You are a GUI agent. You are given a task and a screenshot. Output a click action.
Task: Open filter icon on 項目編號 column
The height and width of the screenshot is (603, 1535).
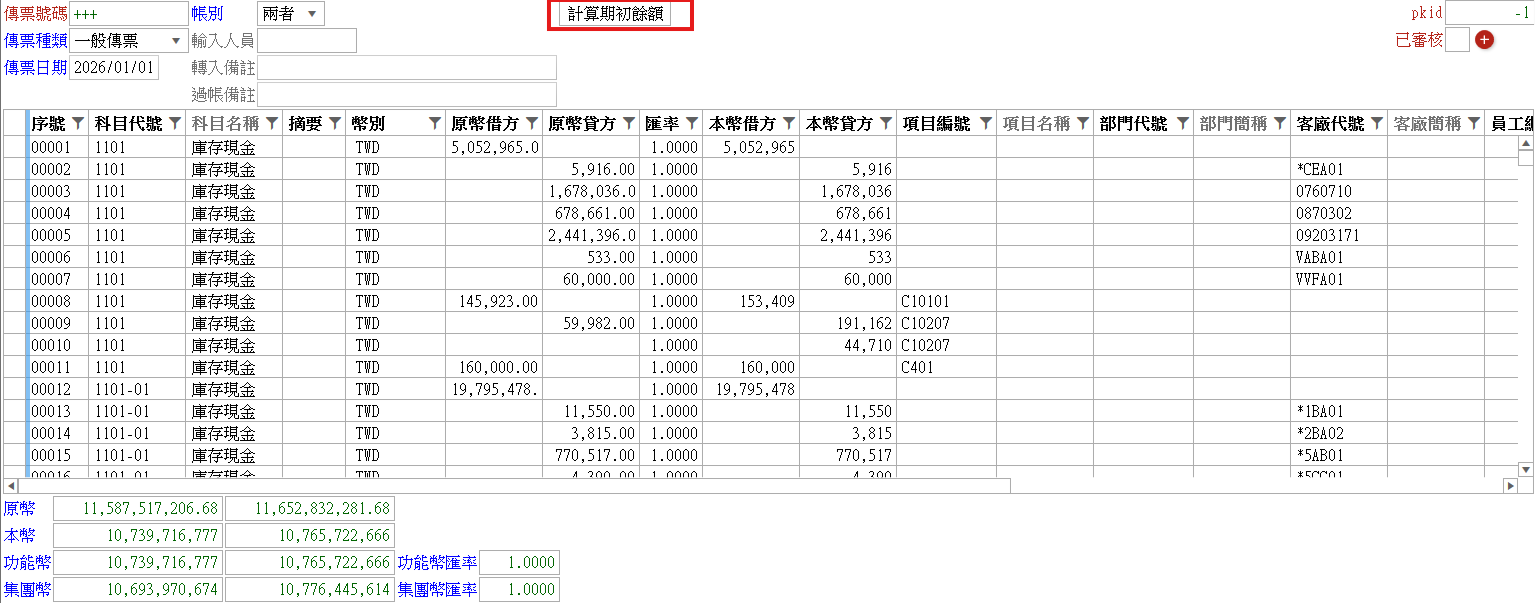coord(985,123)
